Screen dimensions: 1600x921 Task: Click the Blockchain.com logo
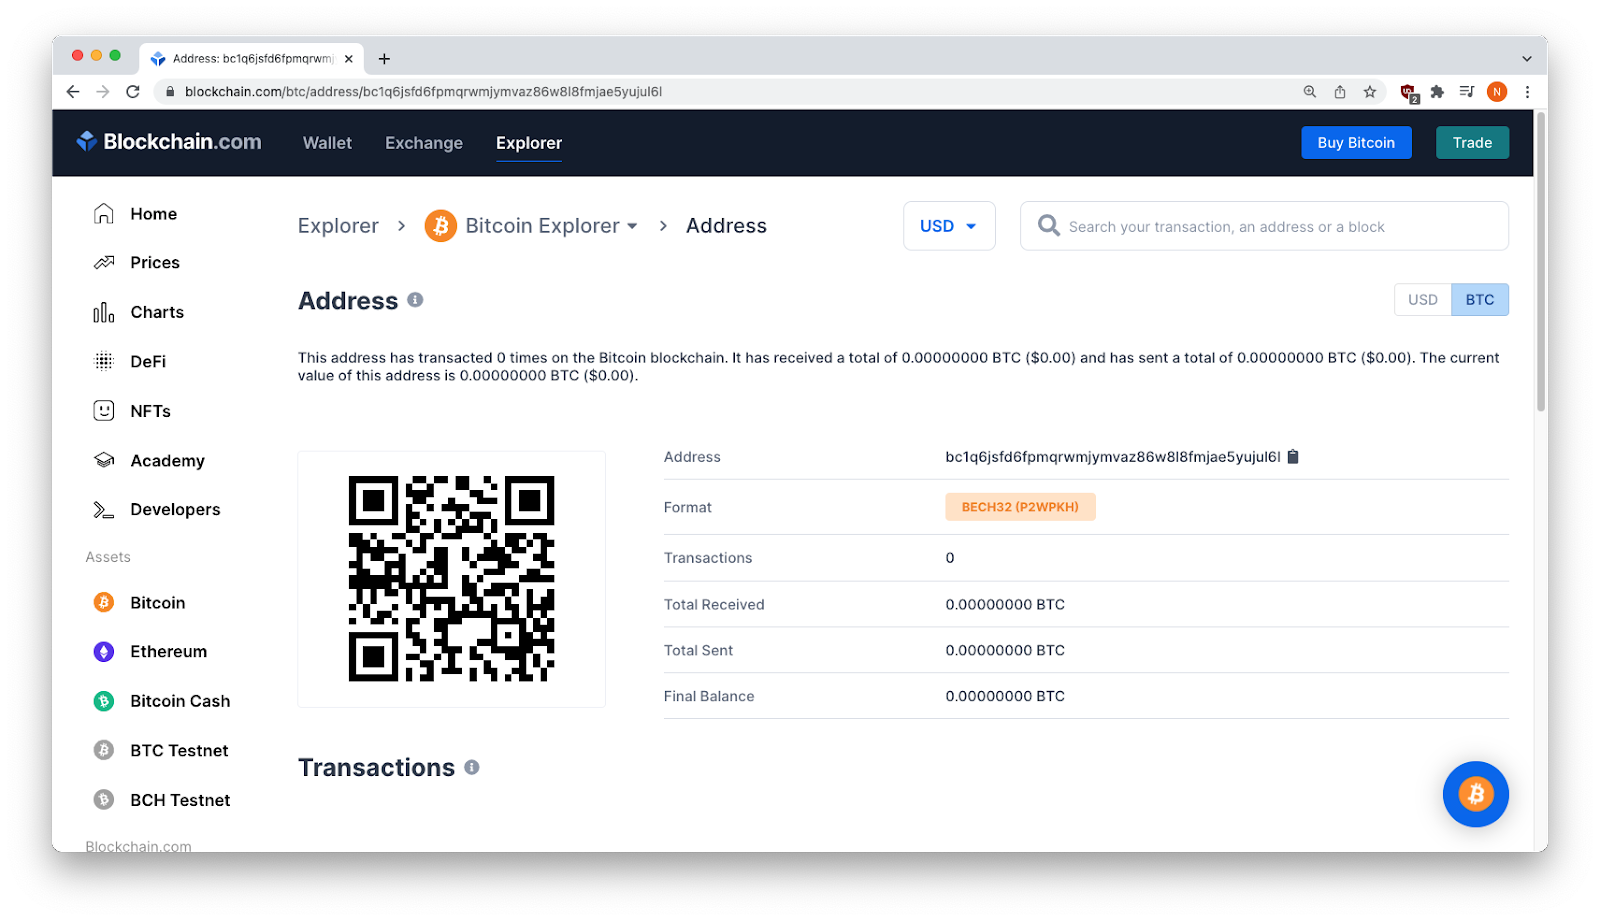coord(169,142)
